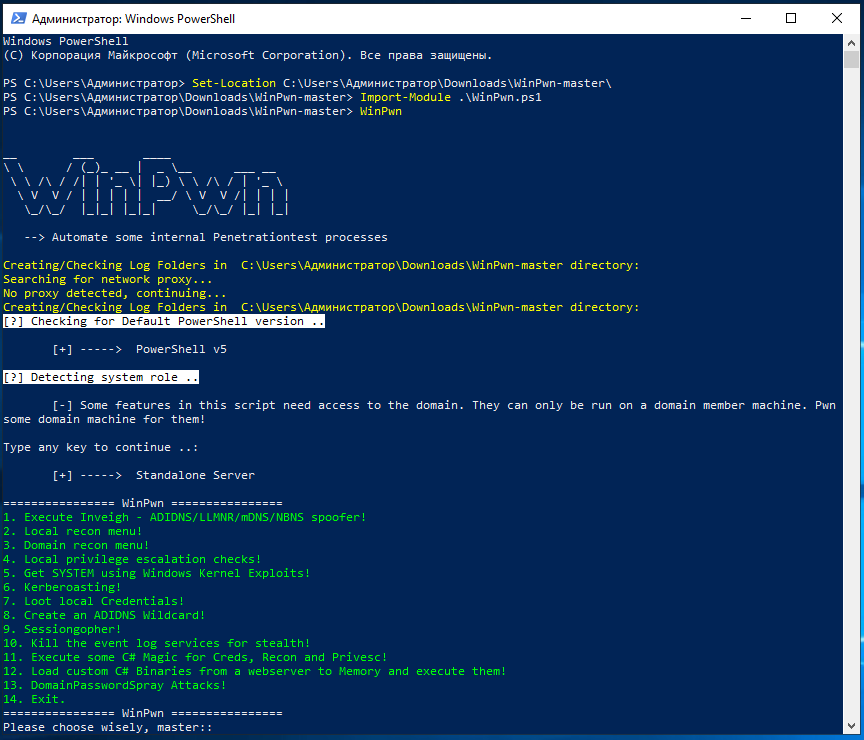Screen dimensions: 864x740
Task: Click the 'PowerShell v5' result text
Action: click(x=181, y=349)
